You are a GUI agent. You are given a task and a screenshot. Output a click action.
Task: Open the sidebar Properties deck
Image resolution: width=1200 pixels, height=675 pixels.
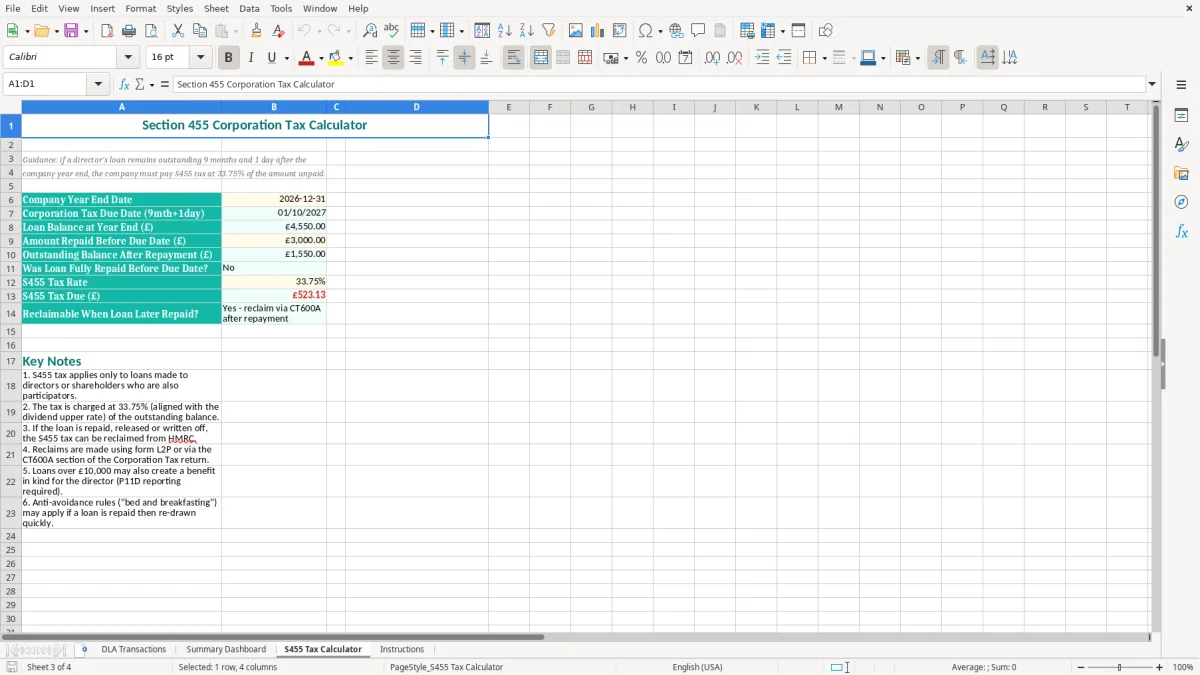point(1181,115)
